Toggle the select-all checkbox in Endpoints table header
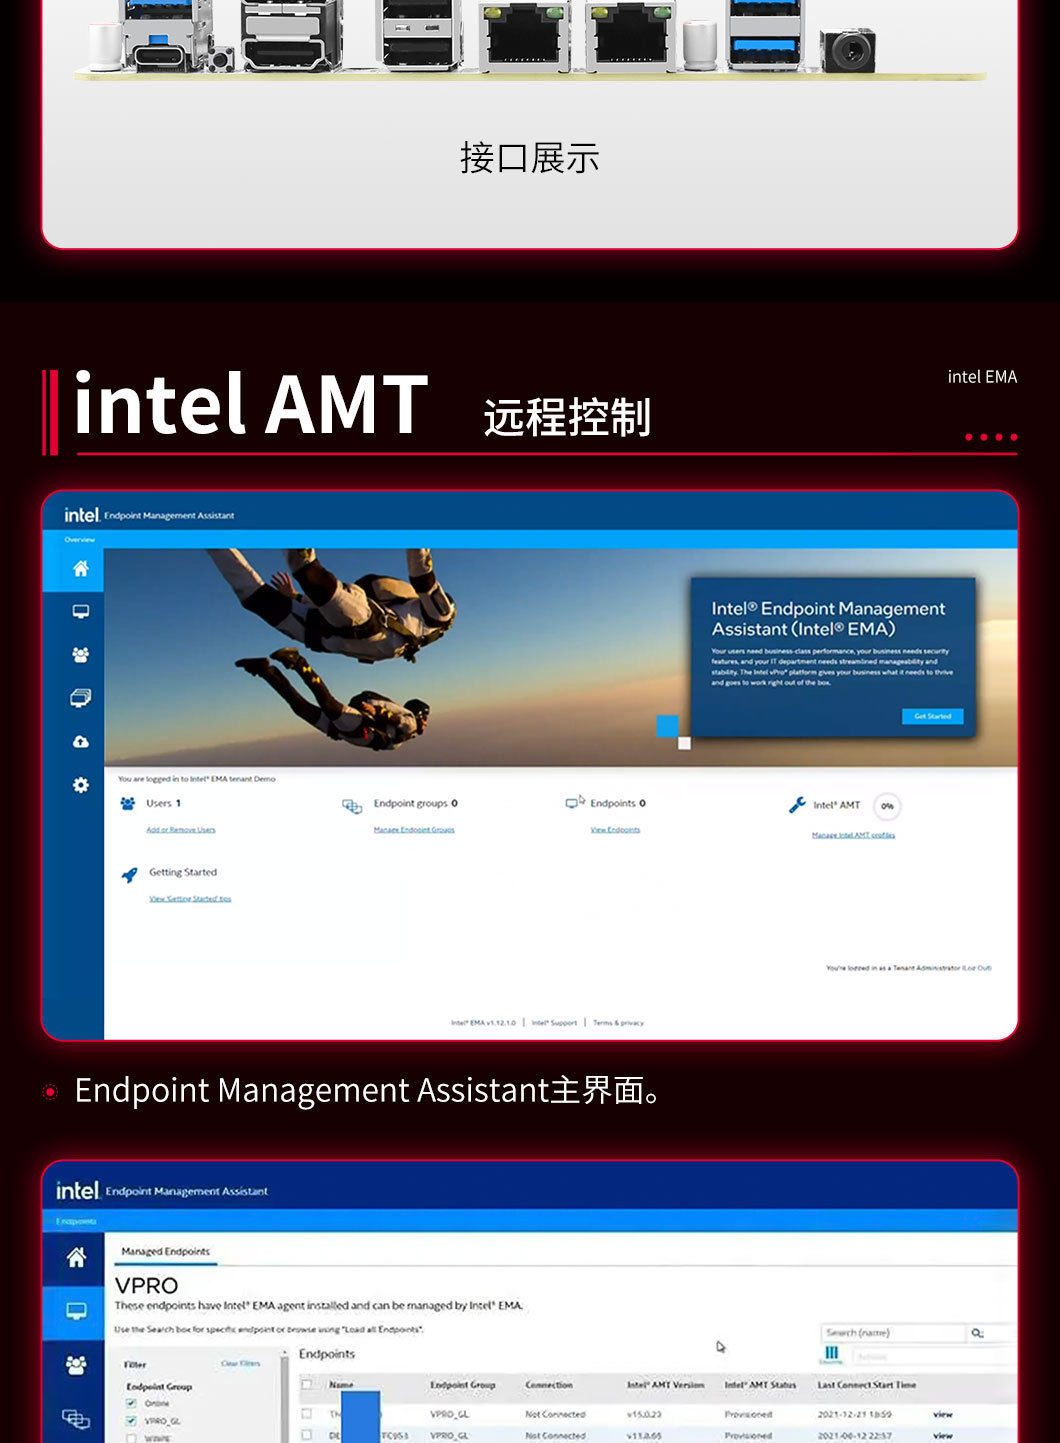1060x1443 pixels. click(x=307, y=1385)
